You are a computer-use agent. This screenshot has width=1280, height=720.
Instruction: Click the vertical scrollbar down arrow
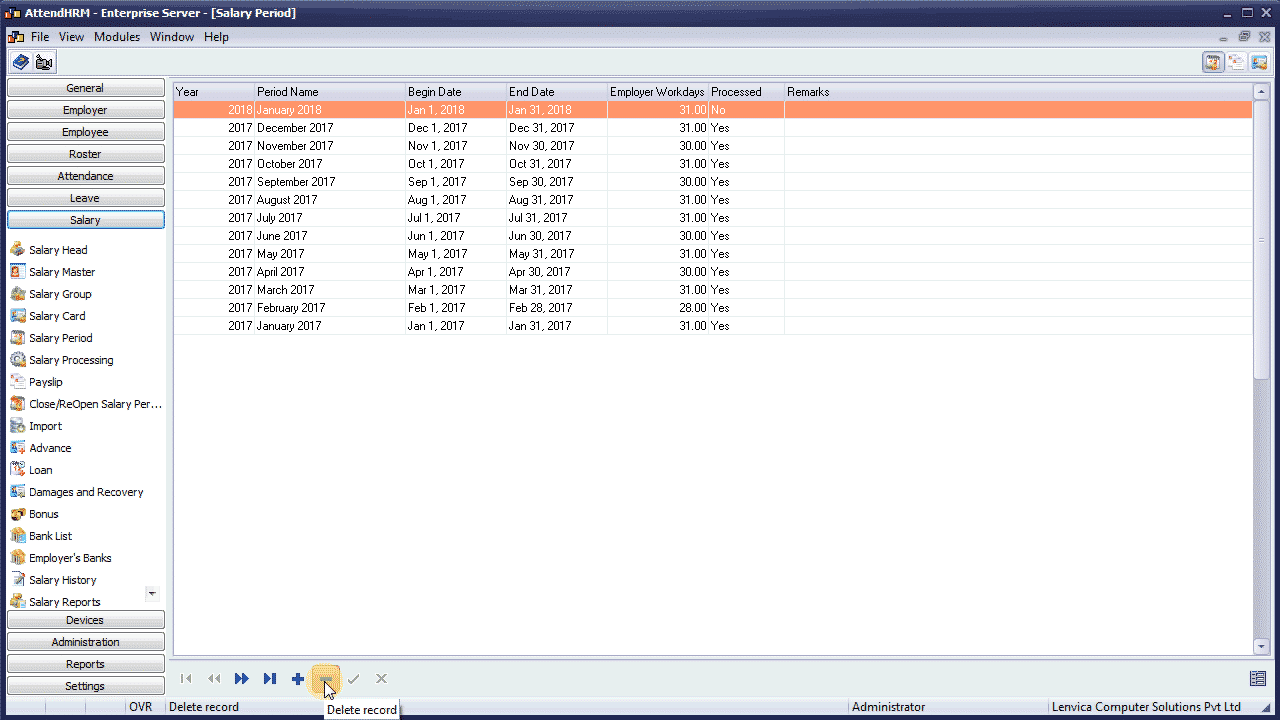[1261, 647]
